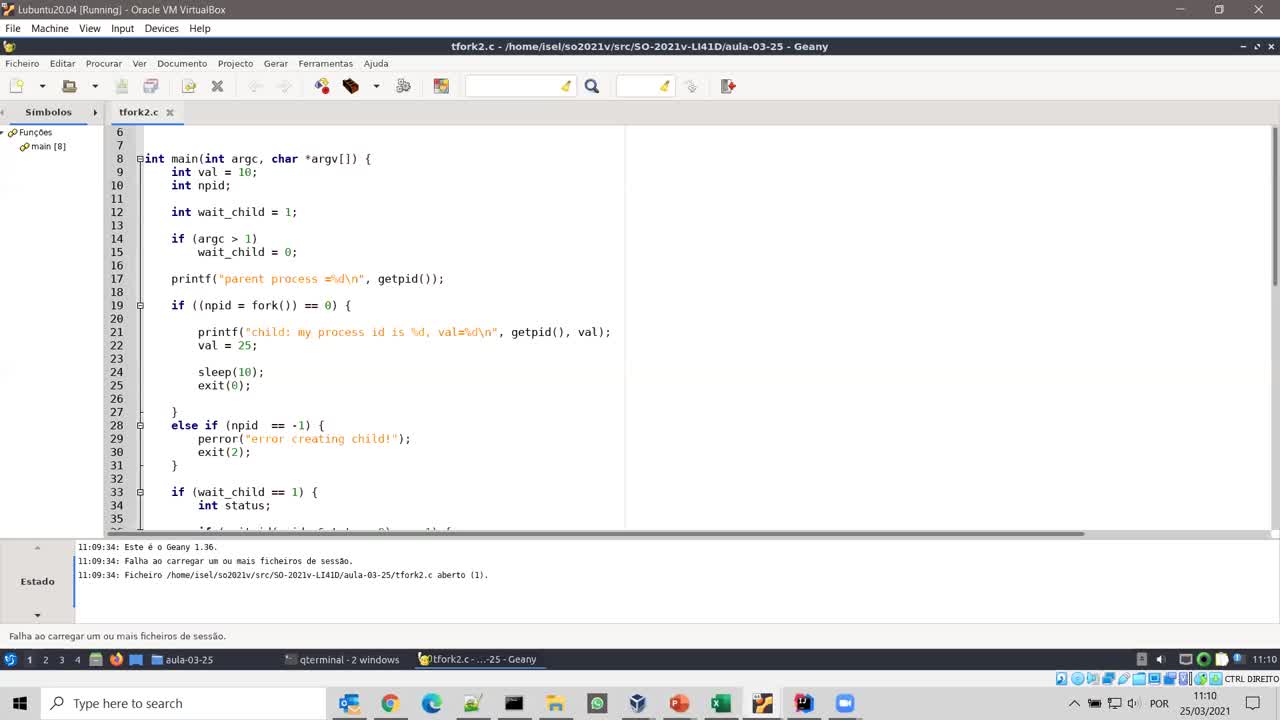Create a new file using toolbar icon
Image resolution: width=1280 pixels, height=720 pixels.
click(16, 86)
